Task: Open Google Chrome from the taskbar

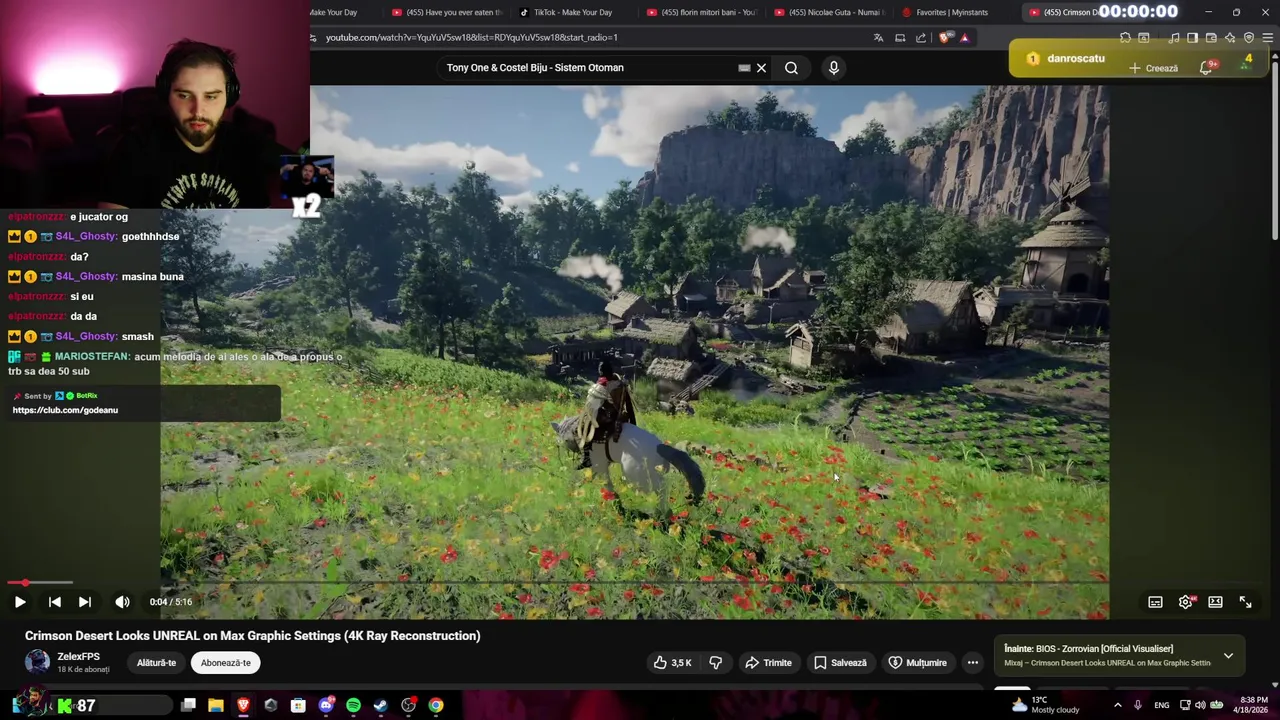Action: (x=436, y=705)
